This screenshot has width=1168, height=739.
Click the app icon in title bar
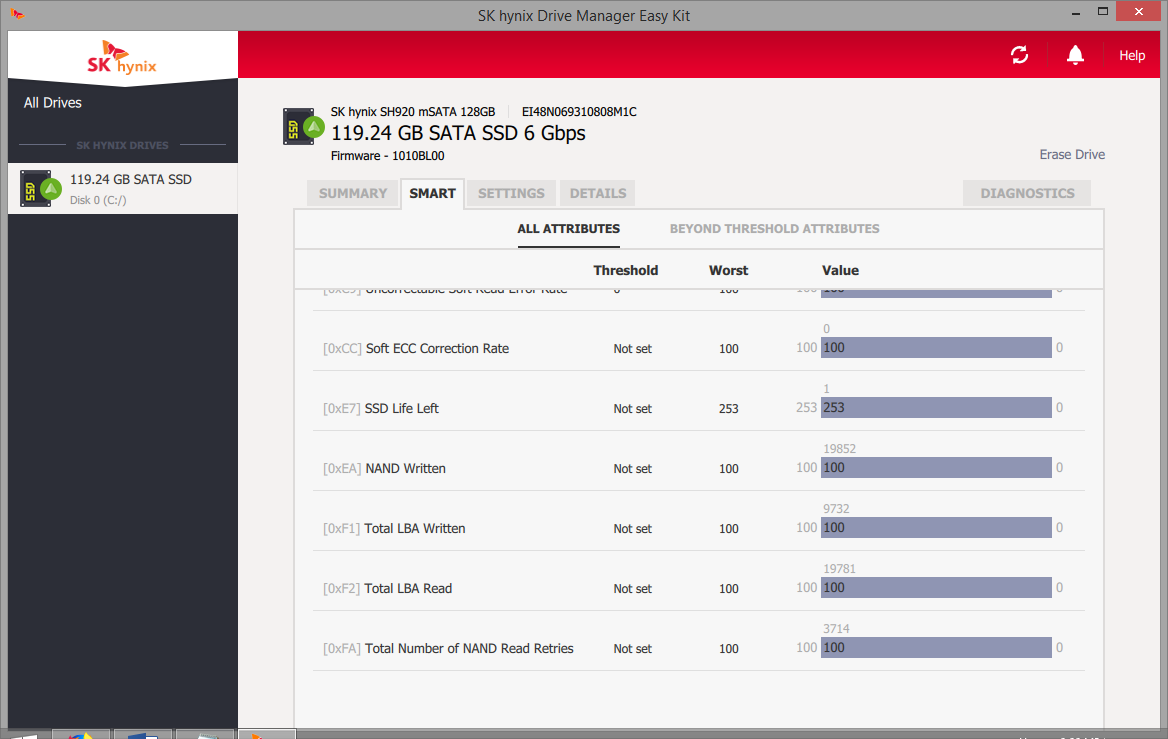[17, 13]
